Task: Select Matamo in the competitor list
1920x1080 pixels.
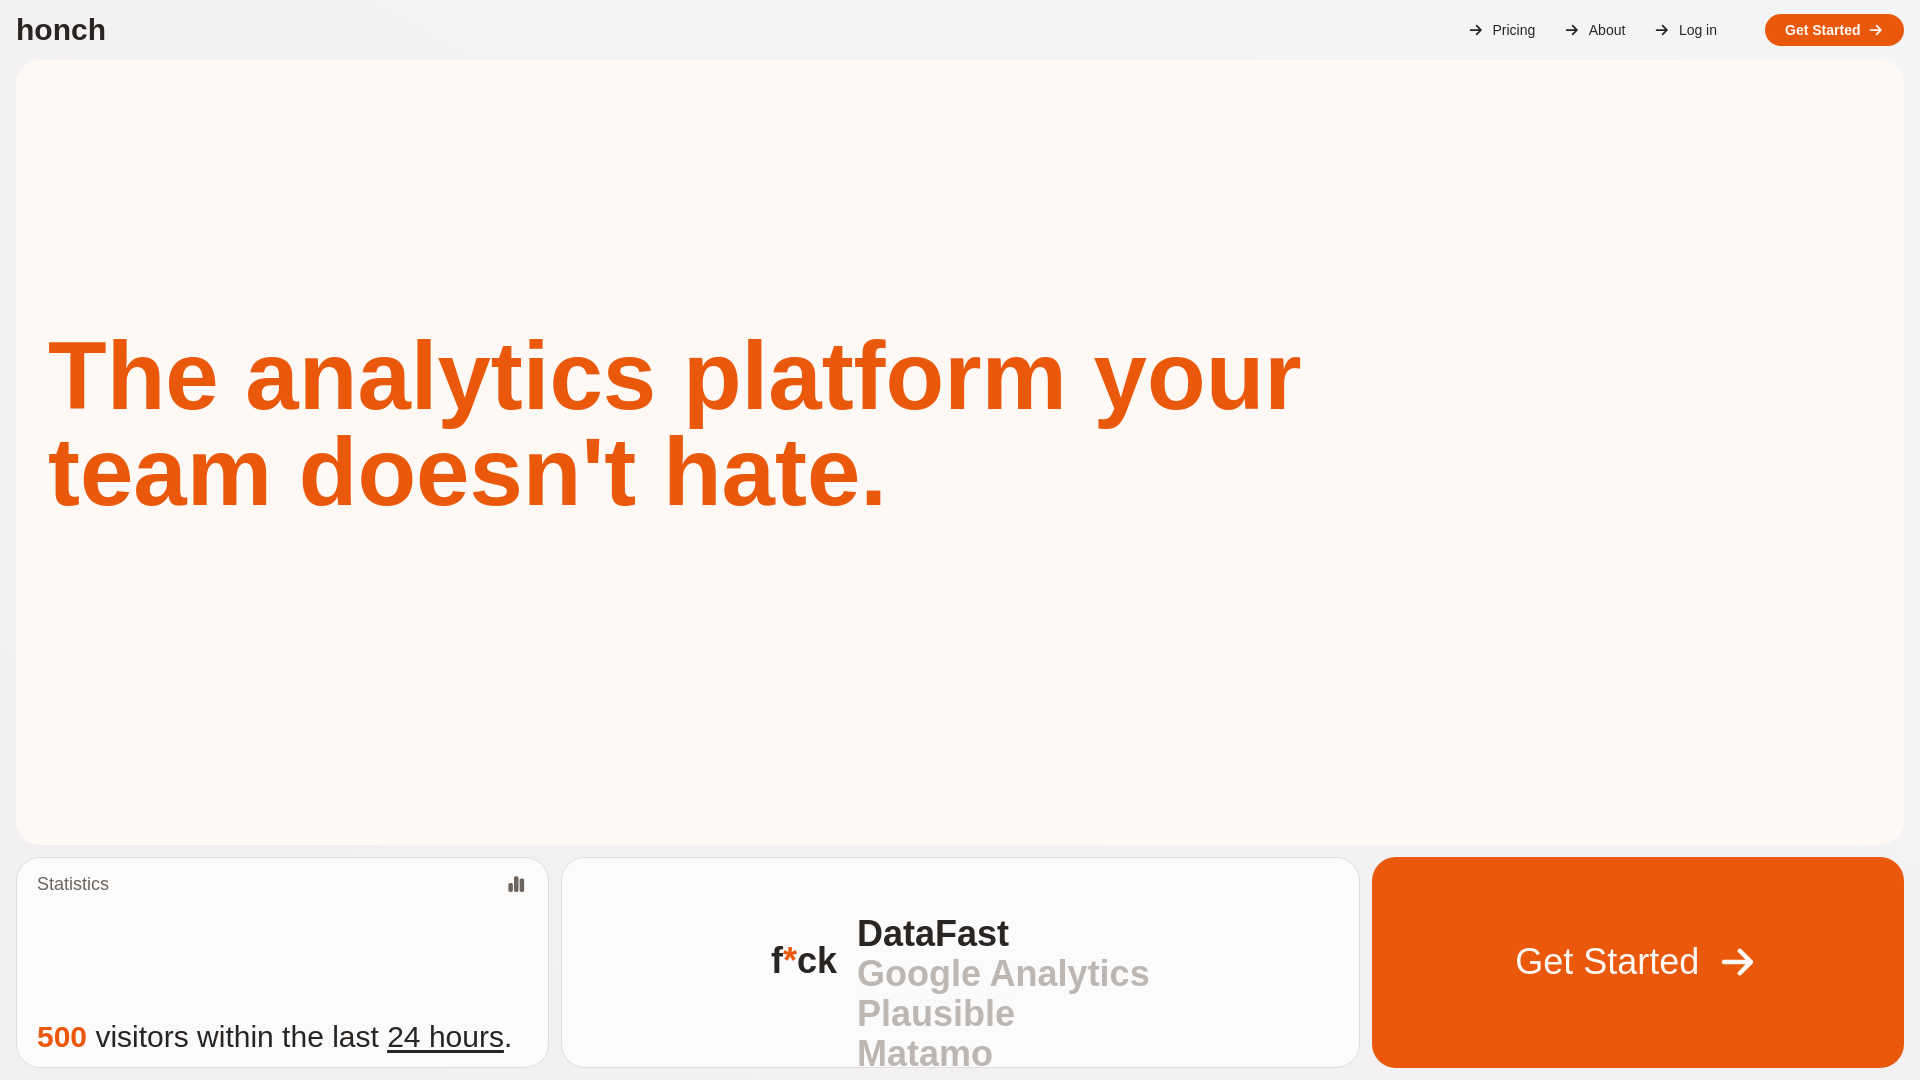Action: click(x=925, y=1053)
